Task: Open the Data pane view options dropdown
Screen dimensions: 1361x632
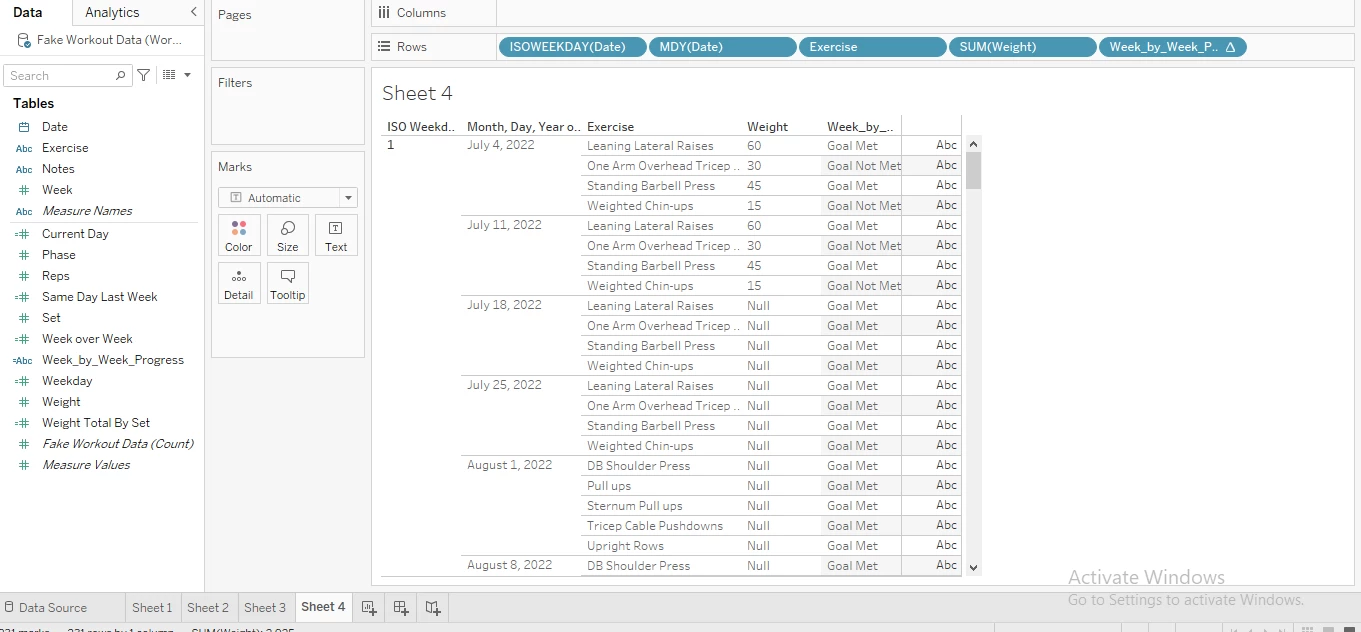Action: pyautogui.click(x=176, y=75)
